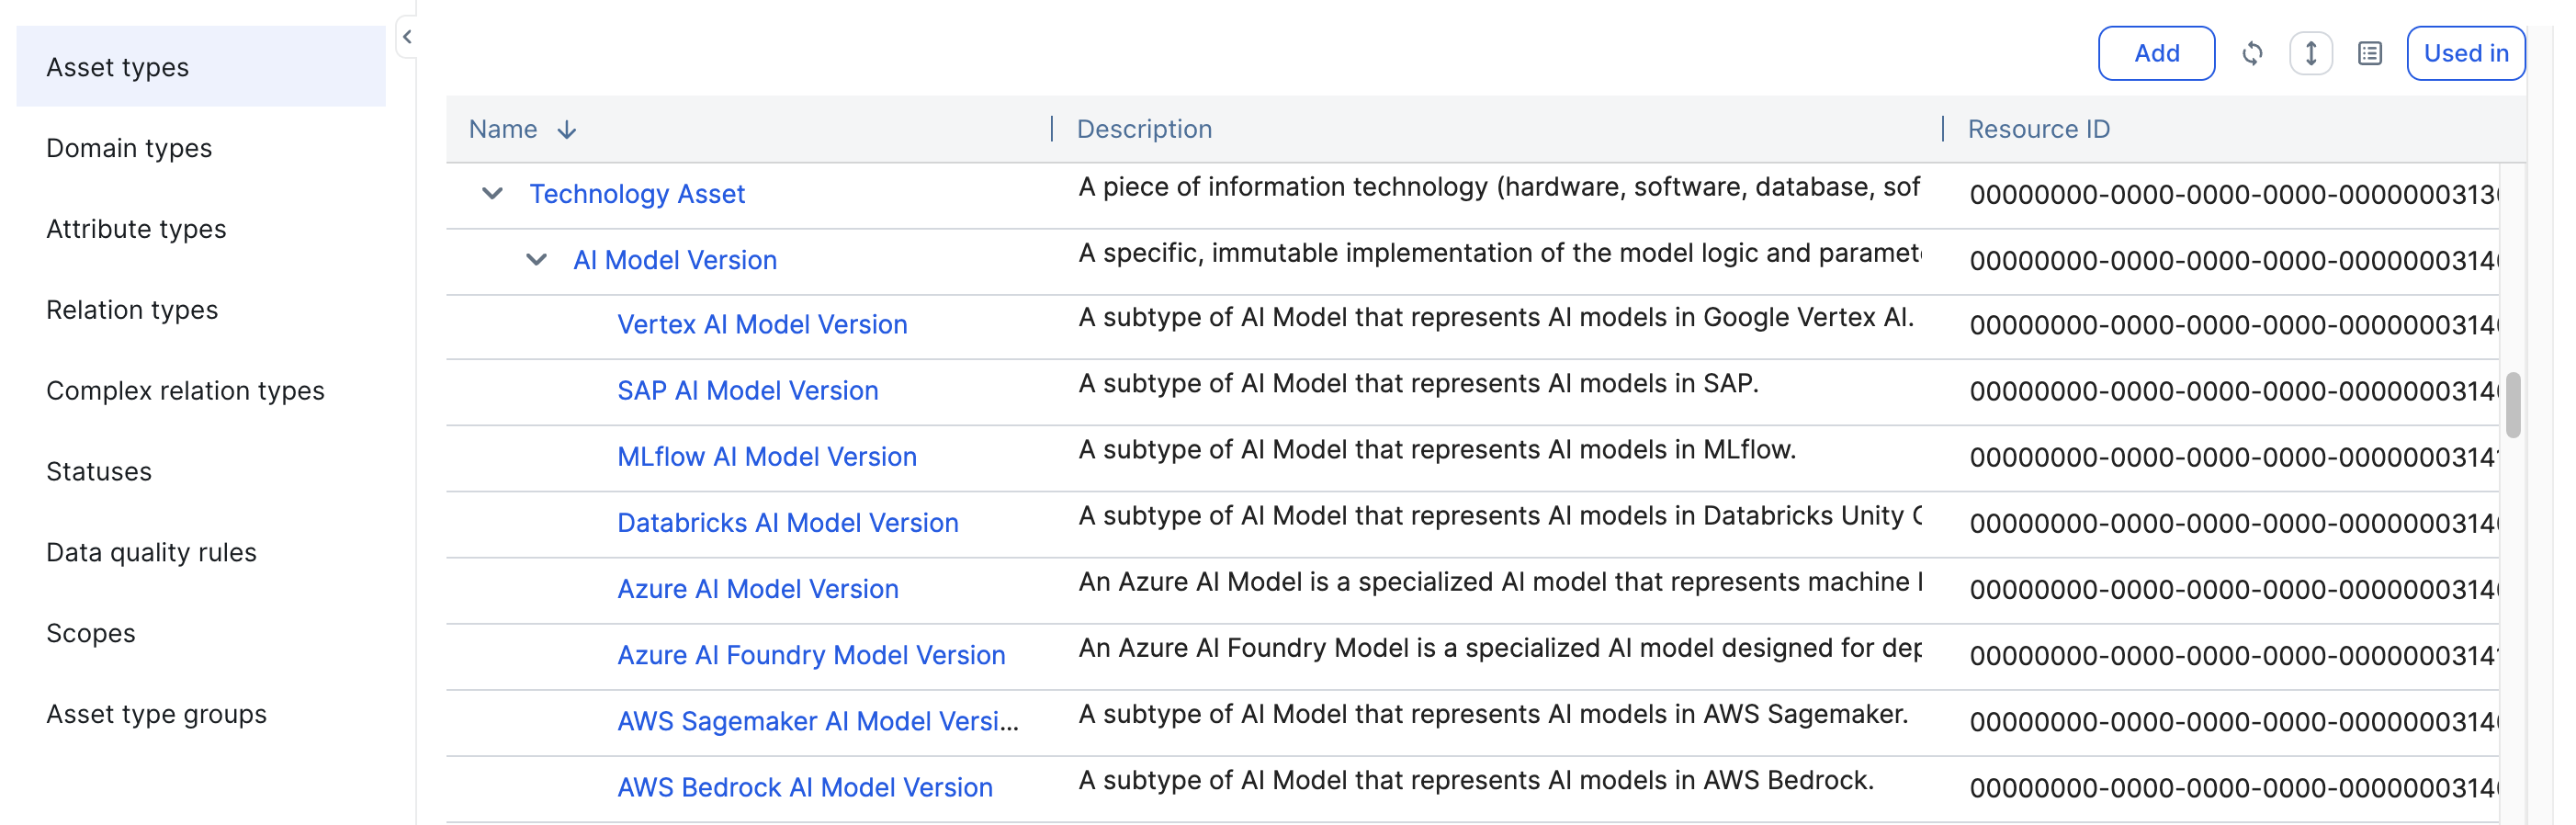The width and height of the screenshot is (2576, 825).
Task: Select Statuses from the sidebar
Action: coord(99,472)
